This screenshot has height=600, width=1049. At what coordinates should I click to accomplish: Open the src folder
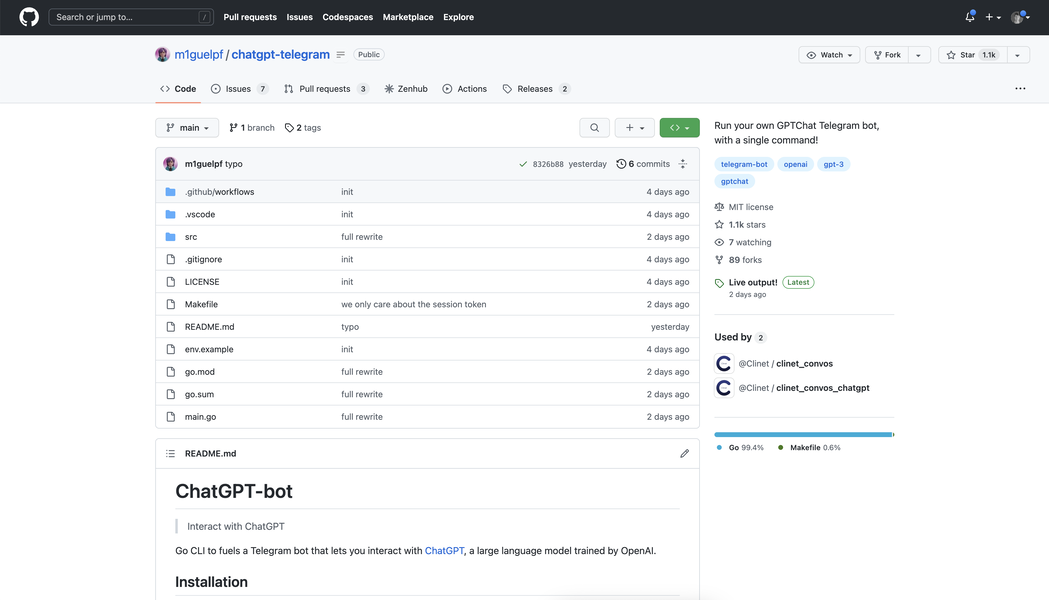(191, 237)
